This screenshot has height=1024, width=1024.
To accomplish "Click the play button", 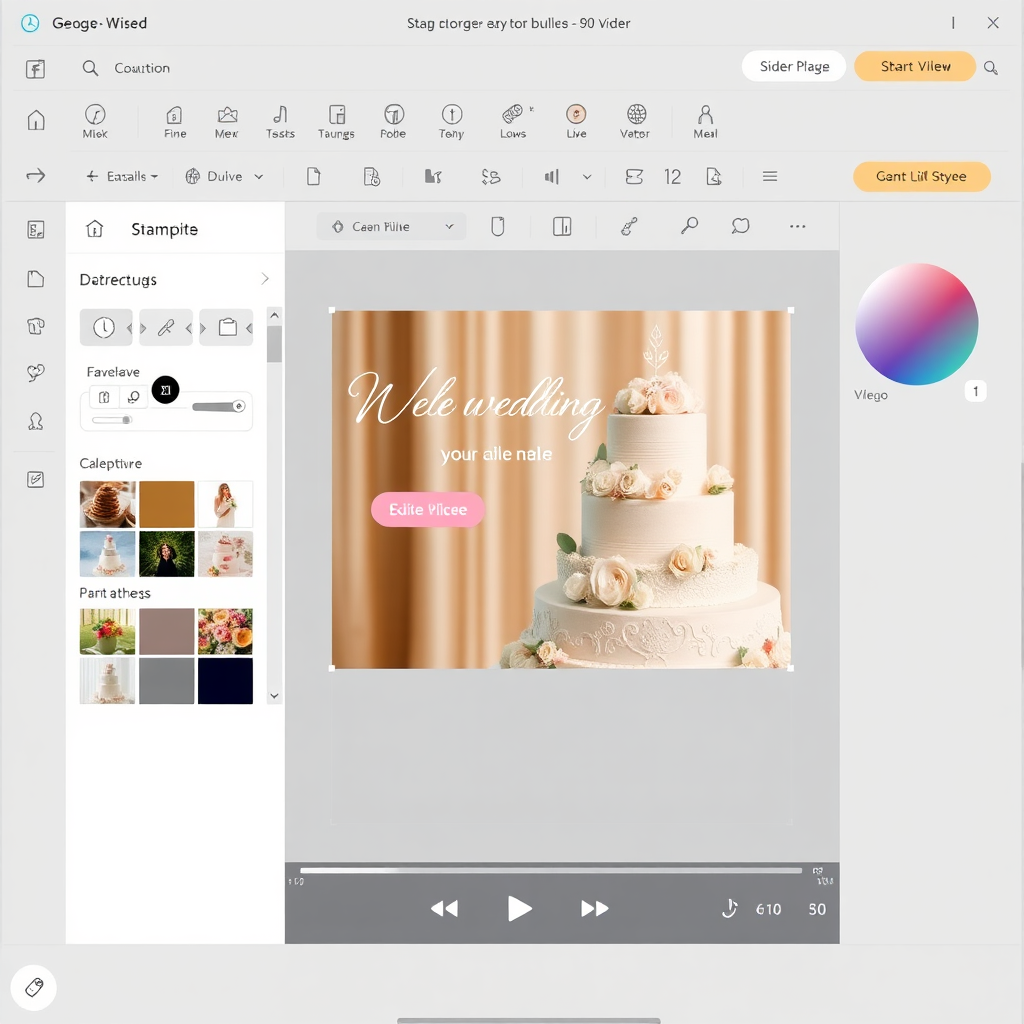I will pyautogui.click(x=519, y=908).
